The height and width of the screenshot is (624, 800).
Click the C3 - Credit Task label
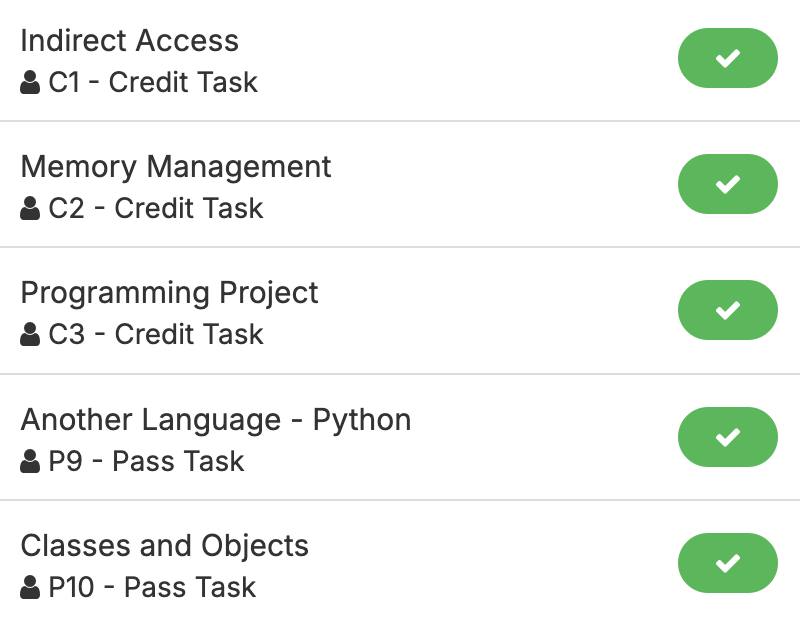click(155, 334)
